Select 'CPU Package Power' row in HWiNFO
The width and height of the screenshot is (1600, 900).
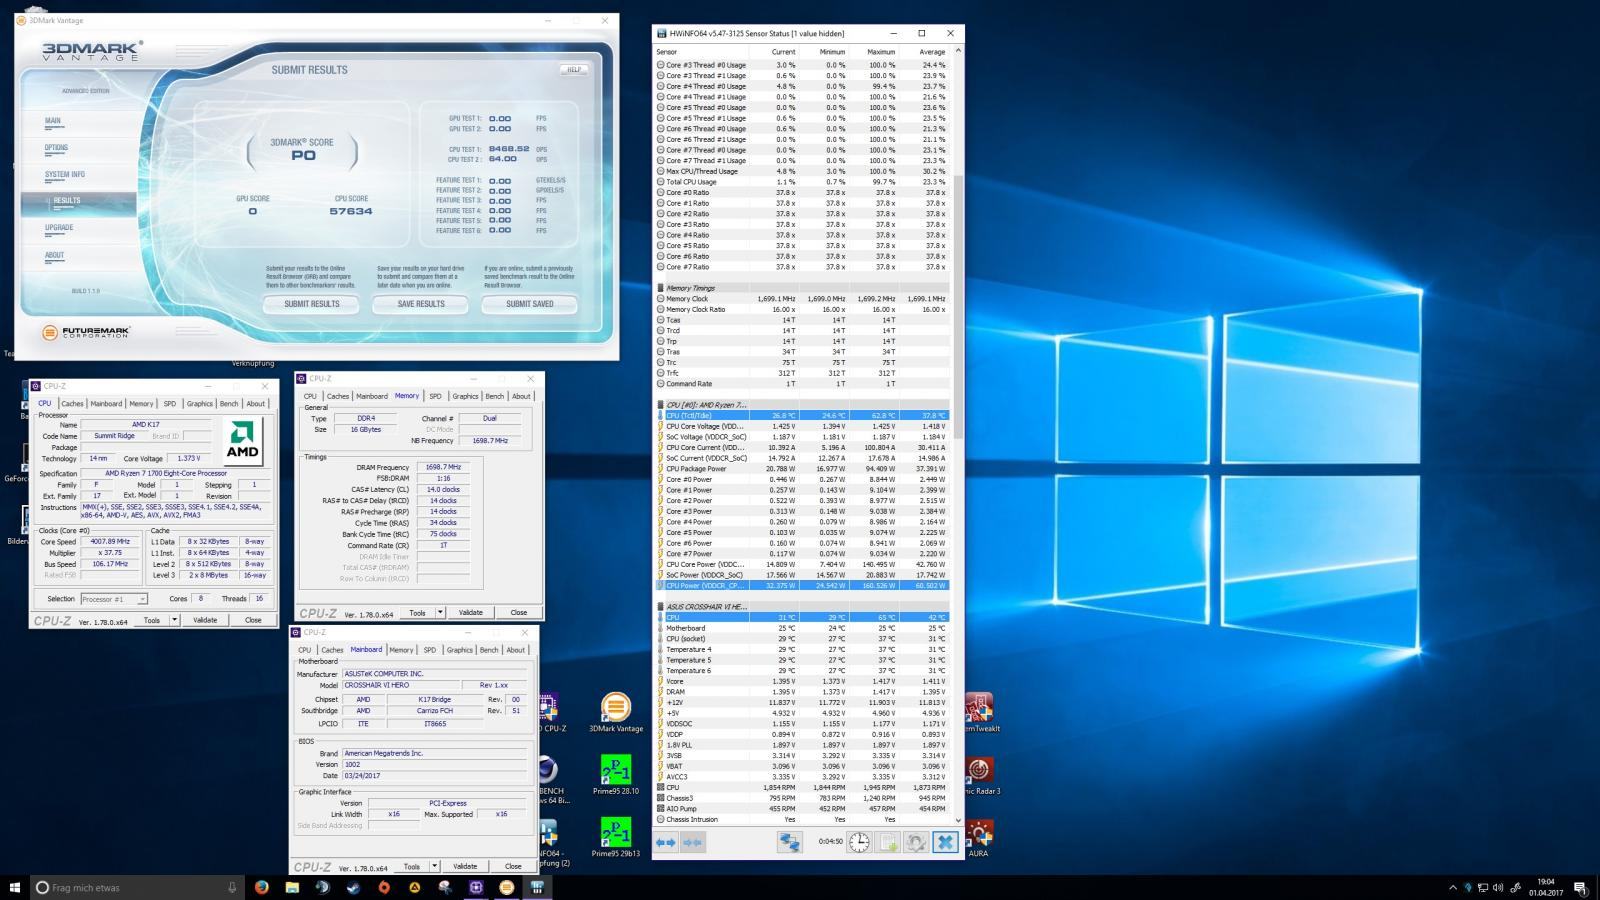click(802, 468)
